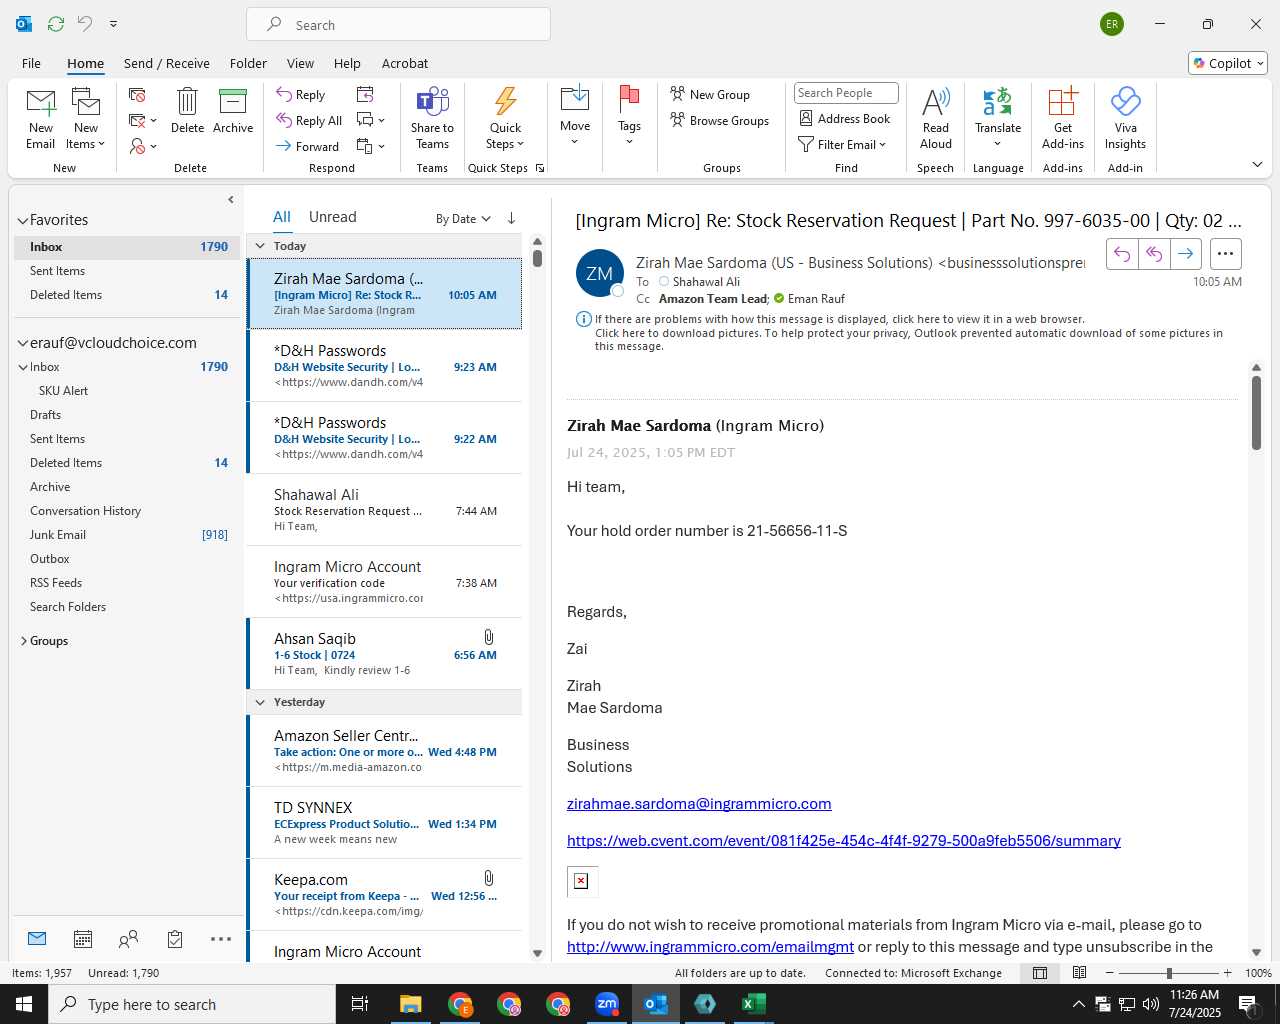The image size is (1280, 1024).
Task: Open more navigation options ellipsis
Action: coord(221,939)
